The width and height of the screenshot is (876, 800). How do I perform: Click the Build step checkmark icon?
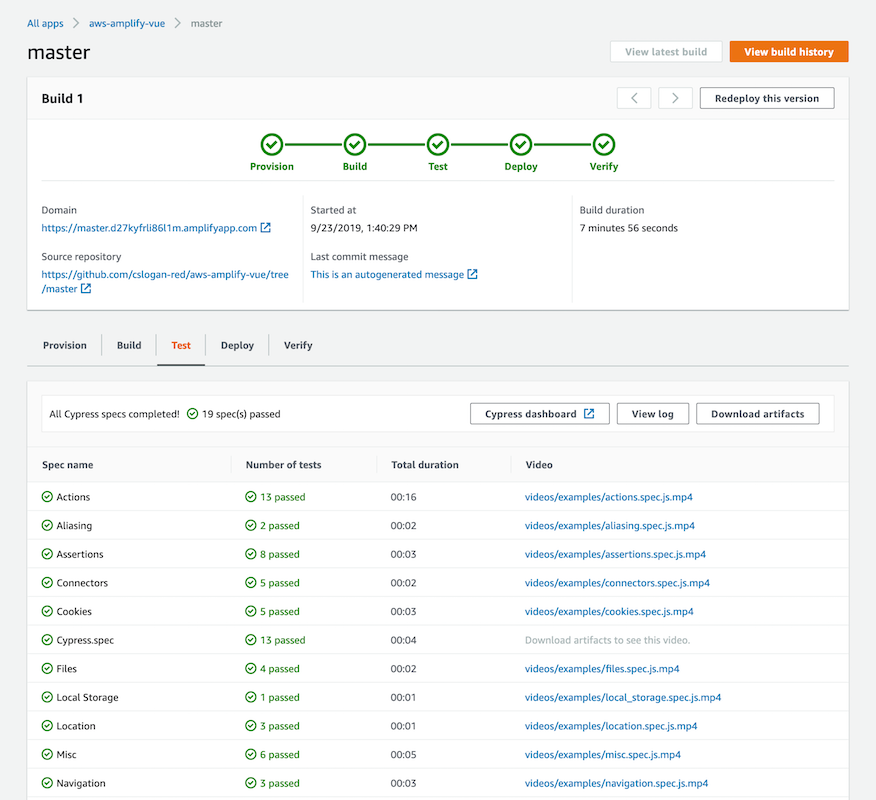pyautogui.click(x=355, y=145)
